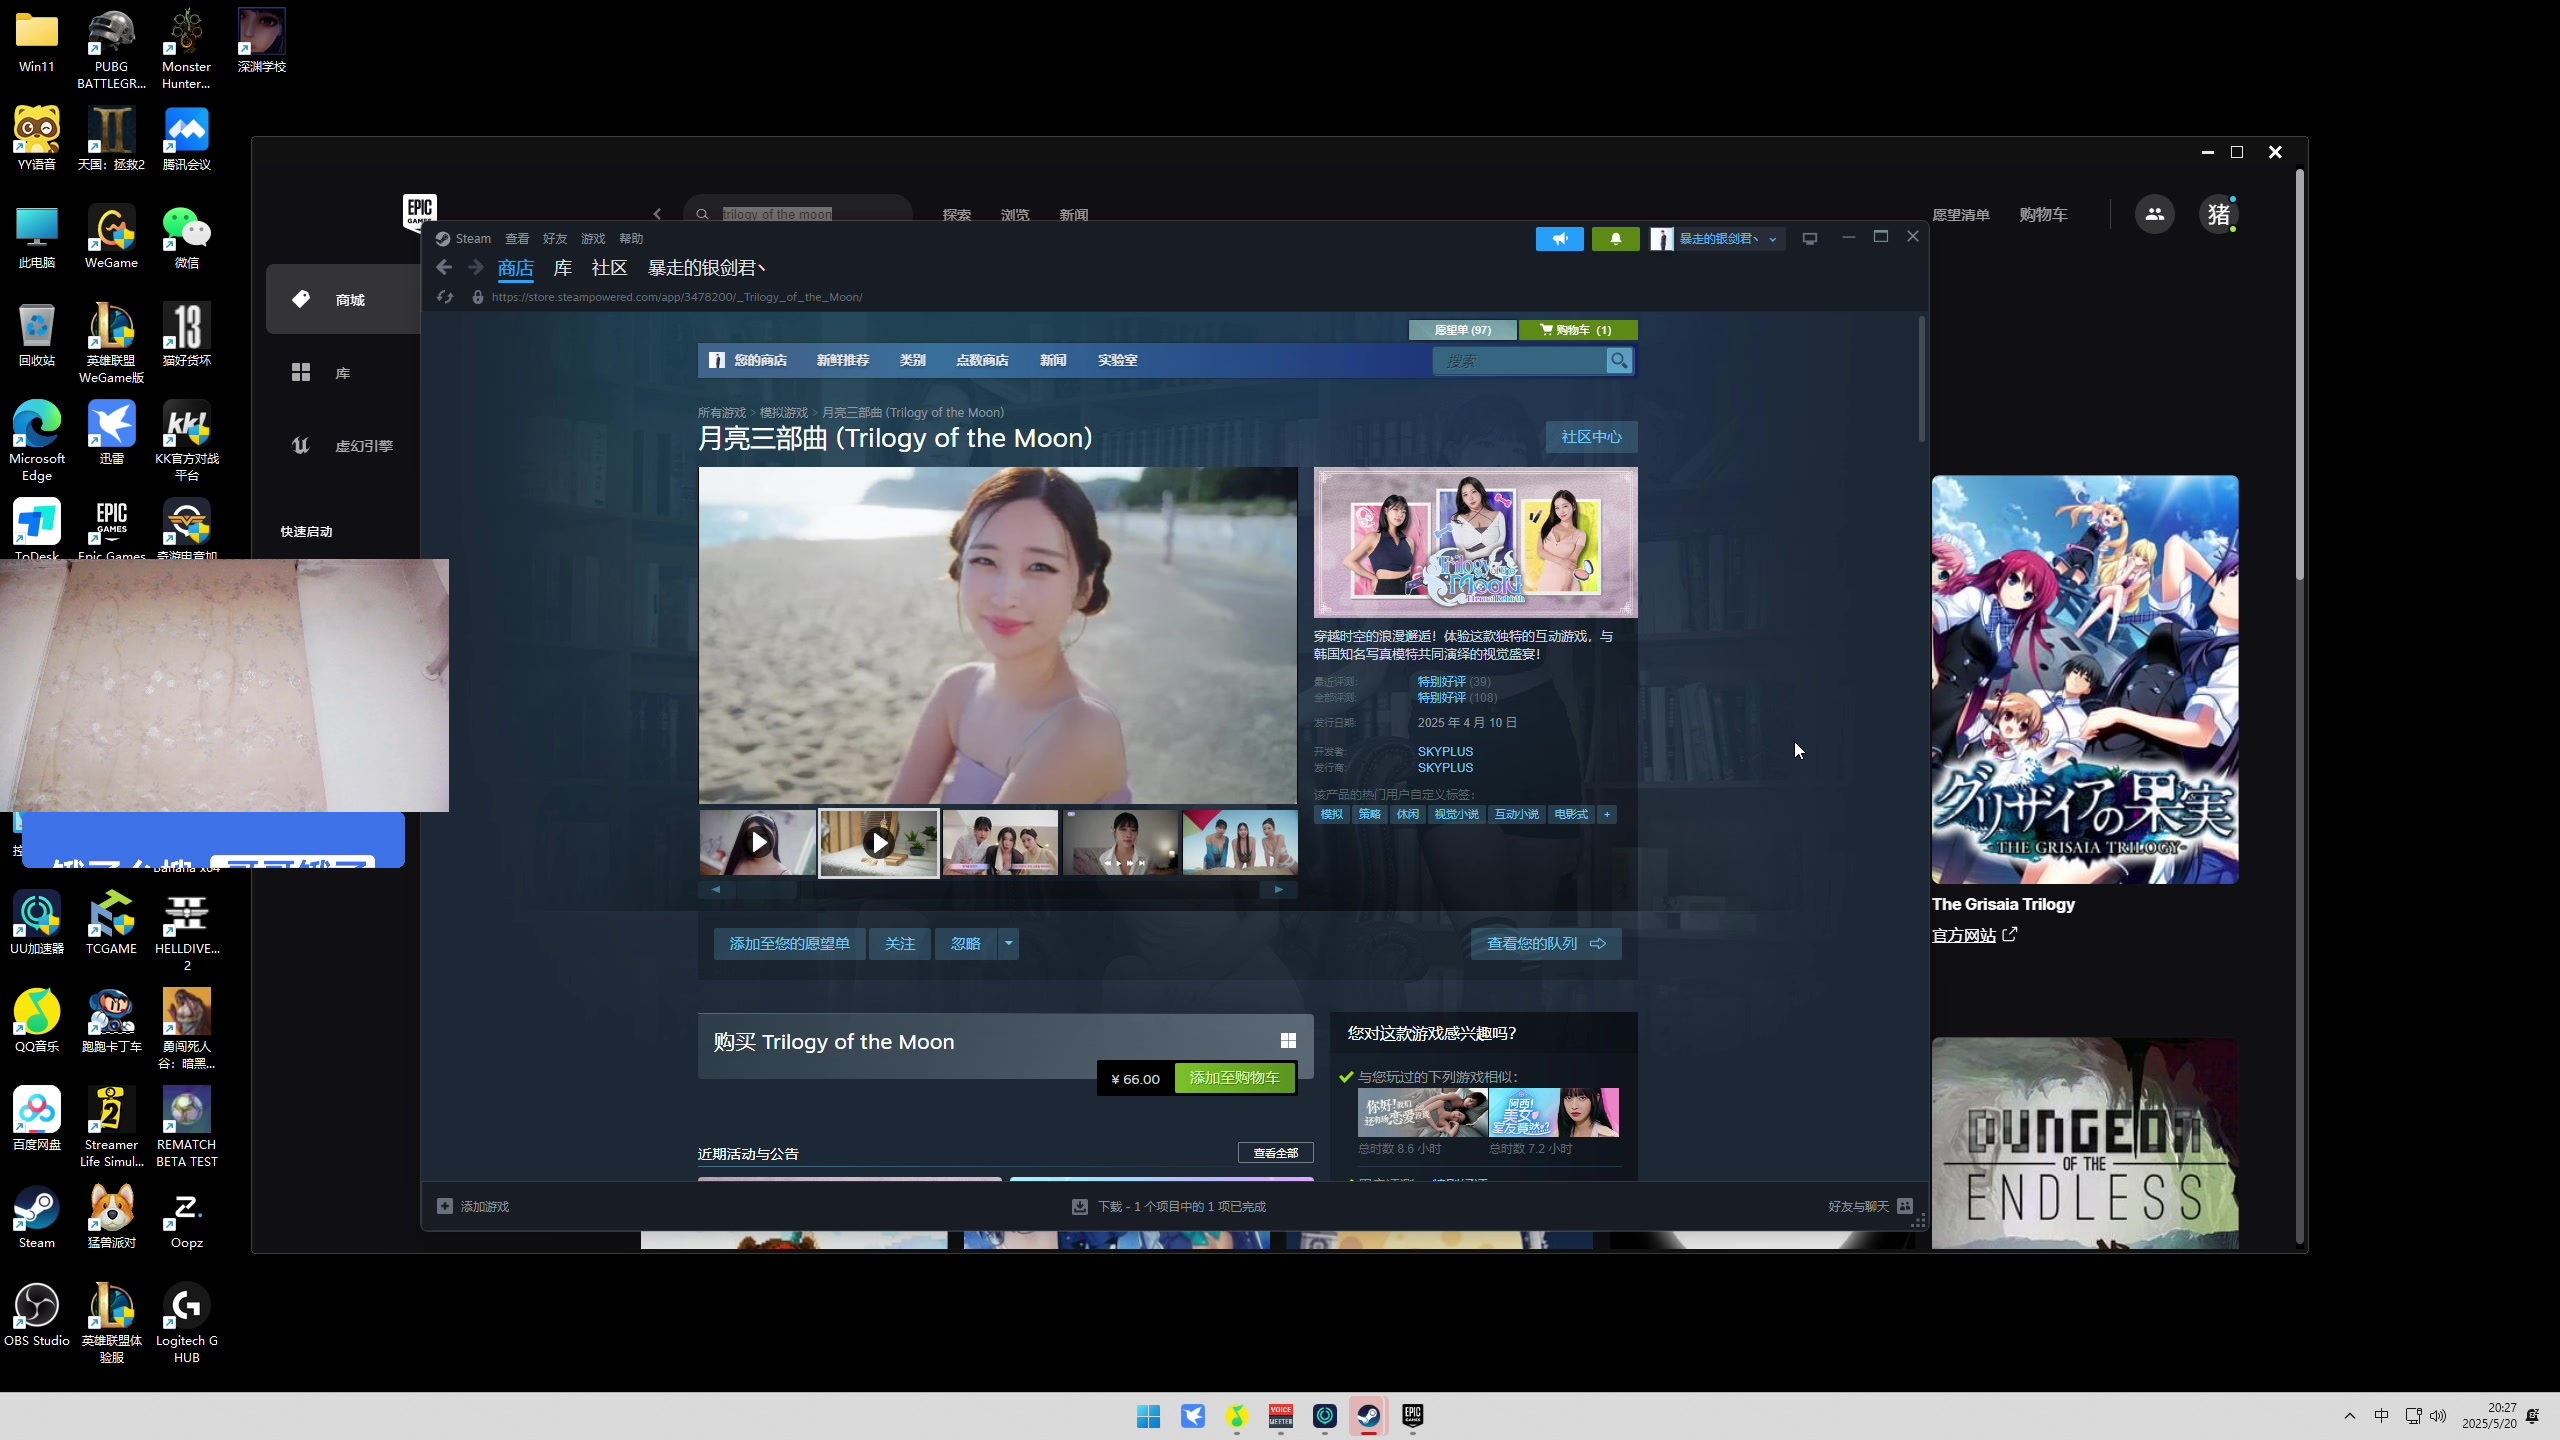2560x1440 pixels.
Task: Open Epic Store tag icon in sidebar
Action: (301, 299)
